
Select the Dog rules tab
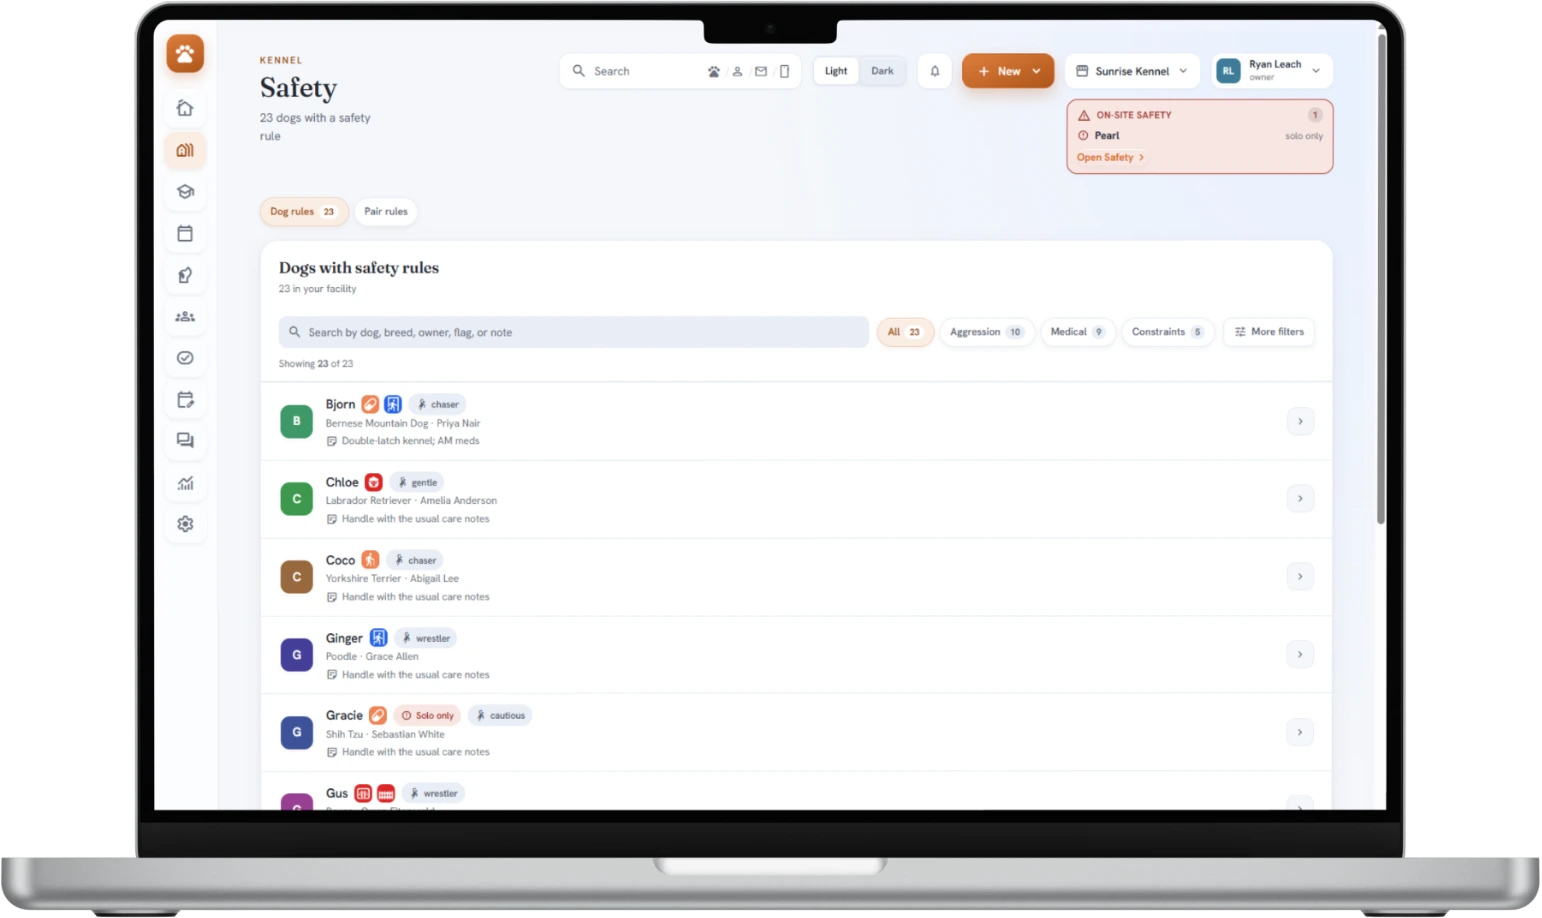click(303, 212)
